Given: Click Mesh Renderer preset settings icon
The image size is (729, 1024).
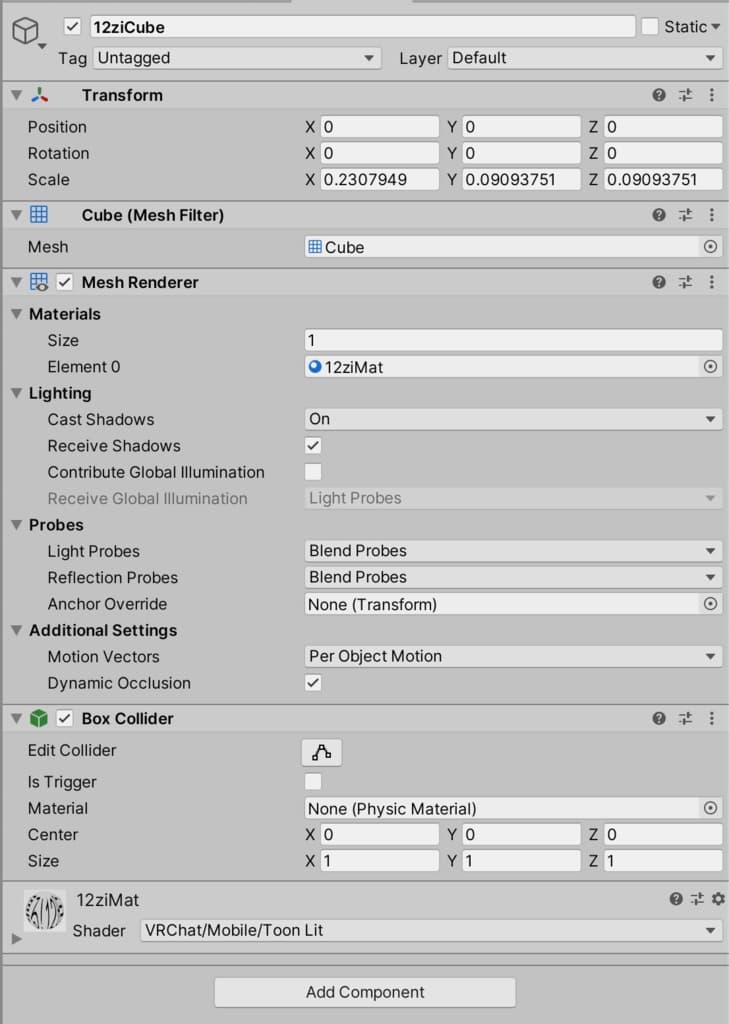Looking at the screenshot, I should point(685,282).
